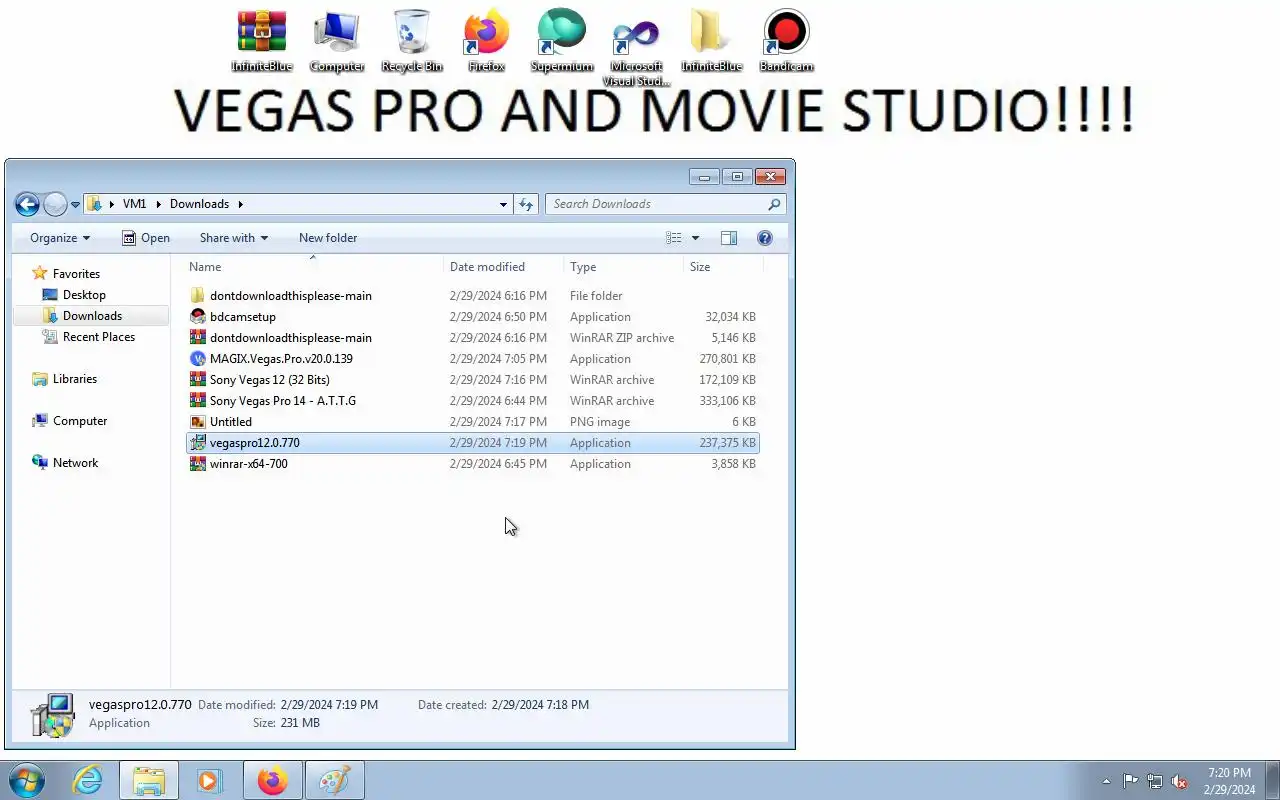
Task: Sort by the Size column header
Action: [724, 267]
